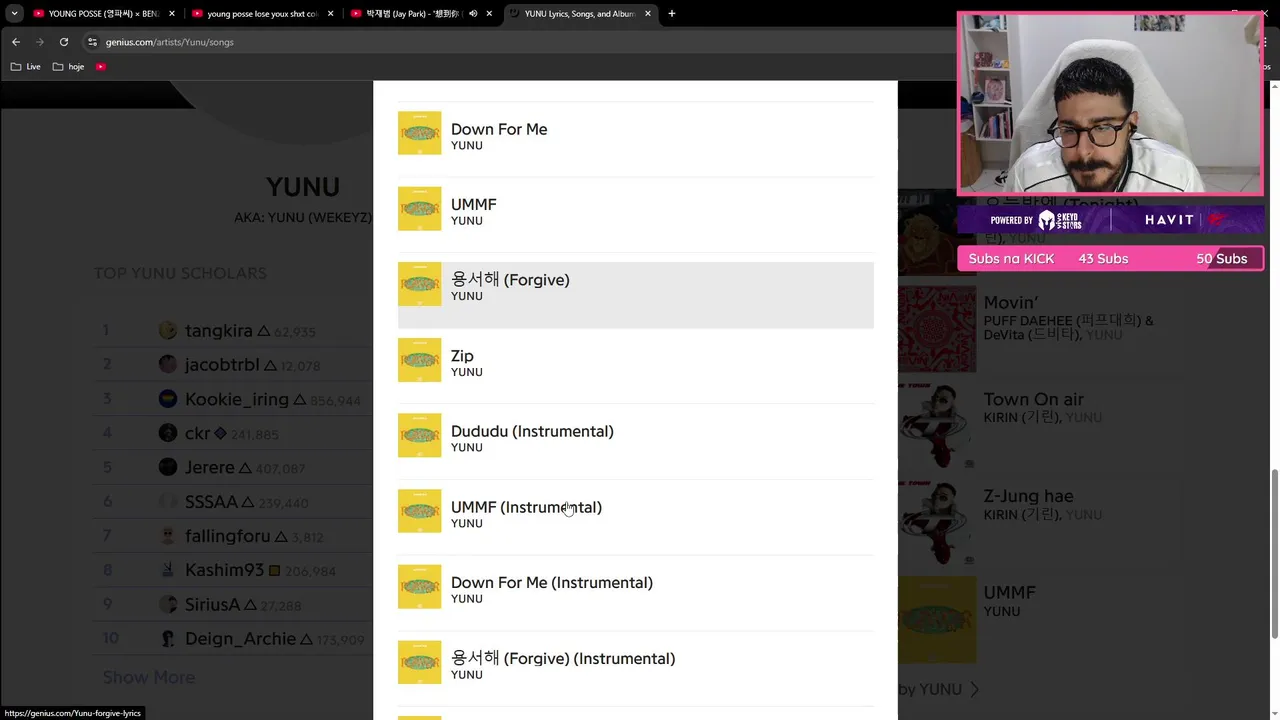The width and height of the screenshot is (1280, 720).
Task: Close the YOUNG POSSE tab
Action: pyautogui.click(x=172, y=14)
